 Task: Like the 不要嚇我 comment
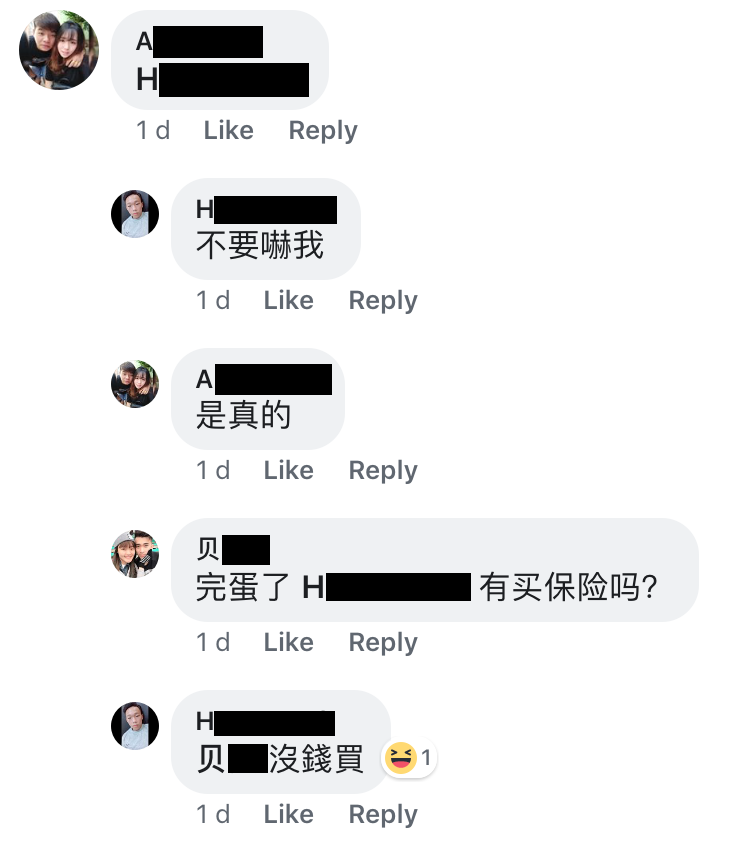[x=289, y=300]
